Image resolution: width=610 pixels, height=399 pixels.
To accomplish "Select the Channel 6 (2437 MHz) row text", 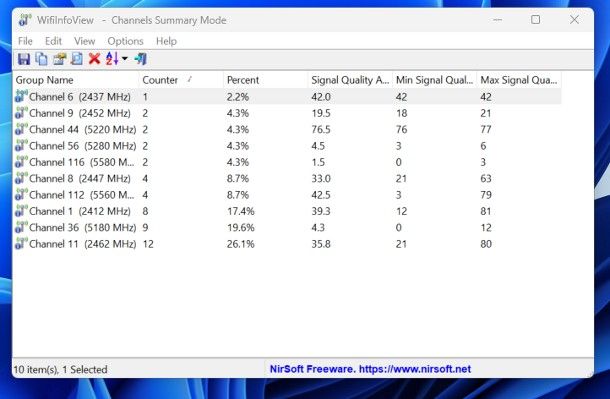I will point(80,97).
